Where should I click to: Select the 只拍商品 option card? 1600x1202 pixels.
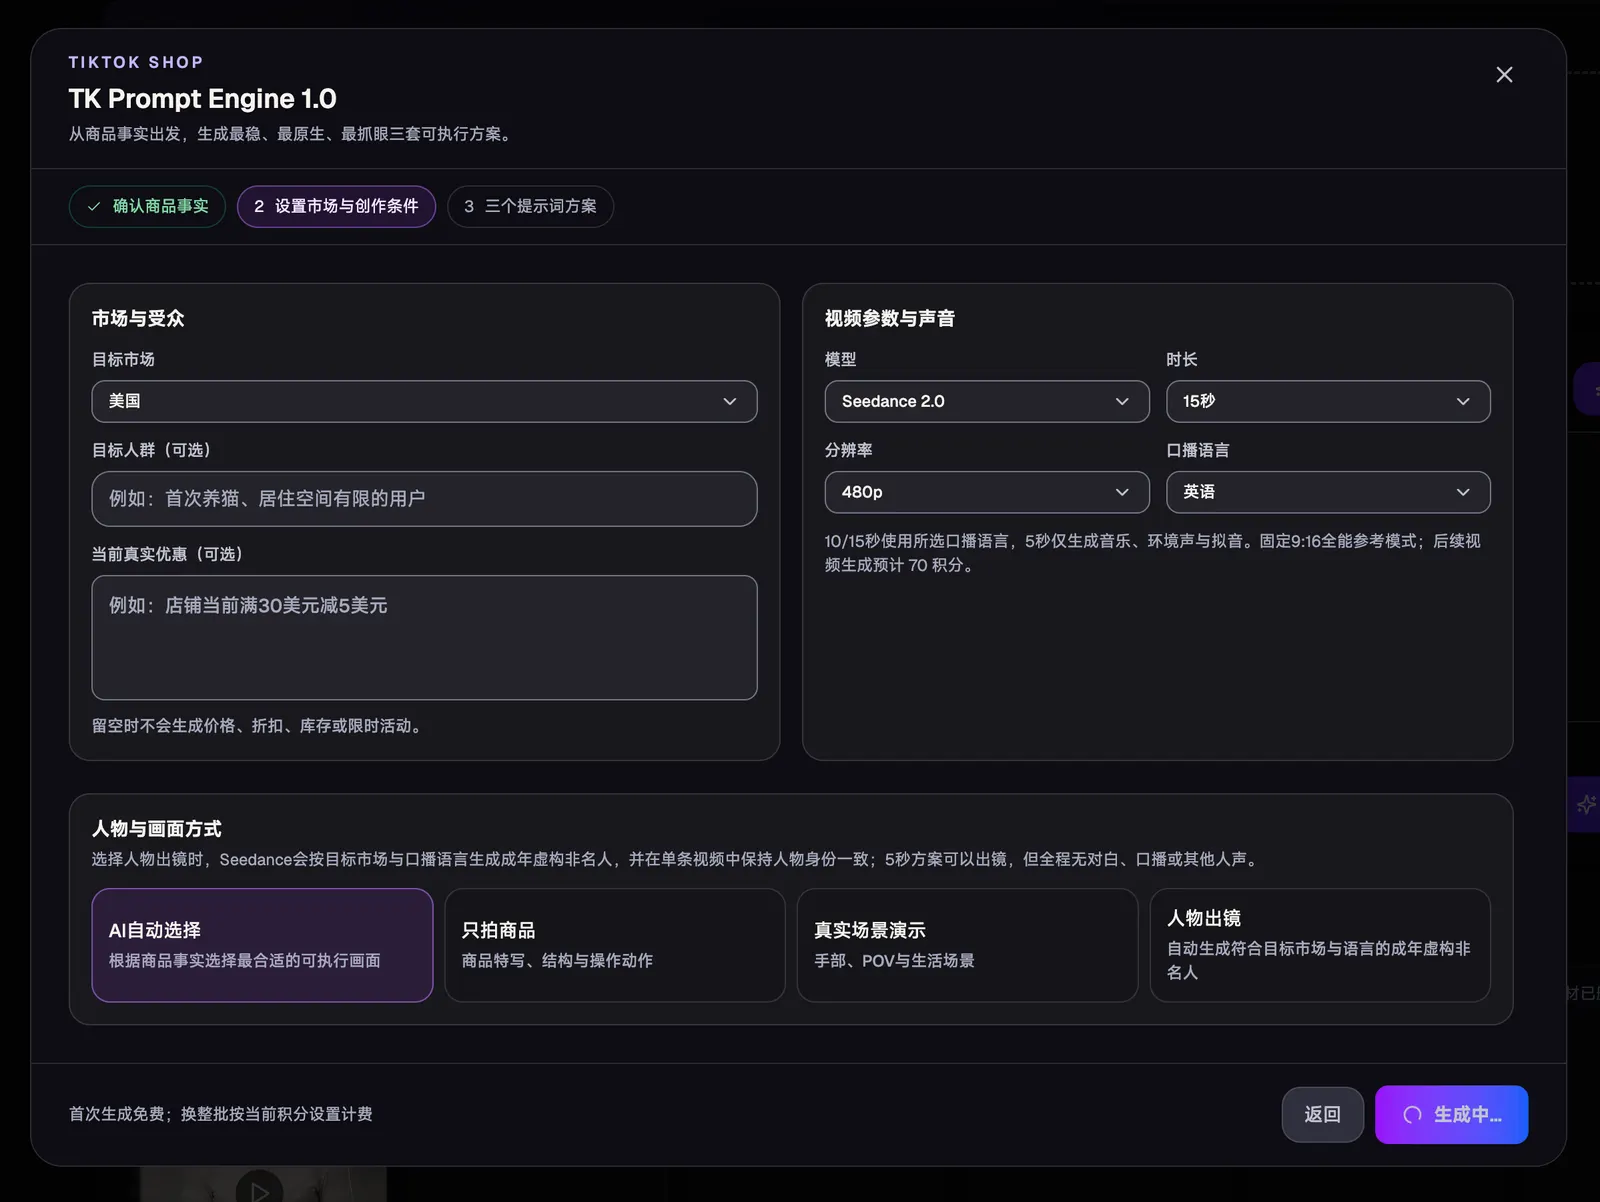click(615, 945)
